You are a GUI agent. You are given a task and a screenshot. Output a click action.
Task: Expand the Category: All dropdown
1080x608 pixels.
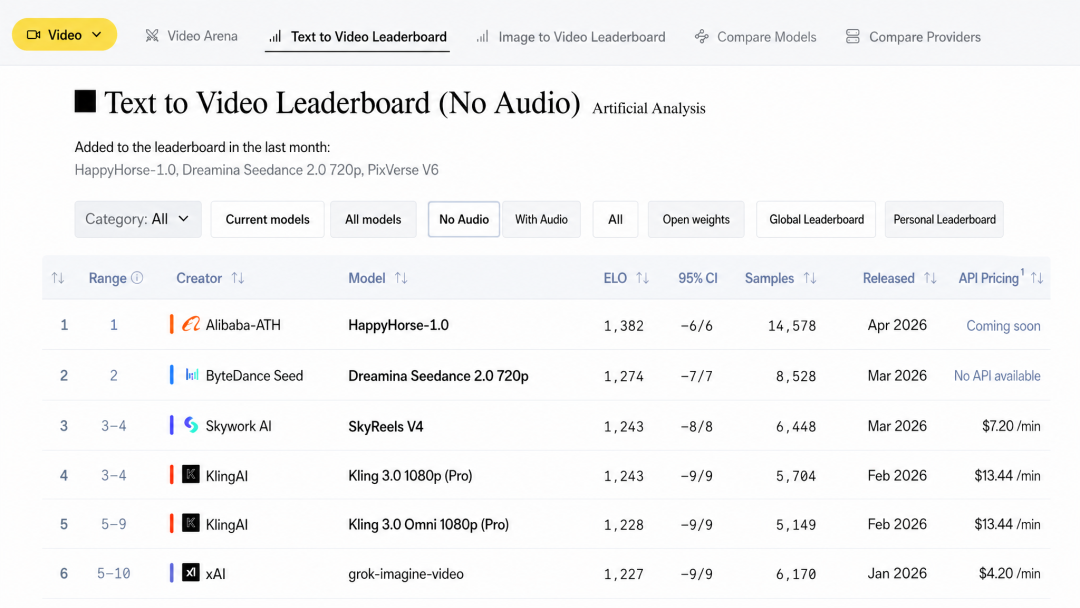coord(138,219)
